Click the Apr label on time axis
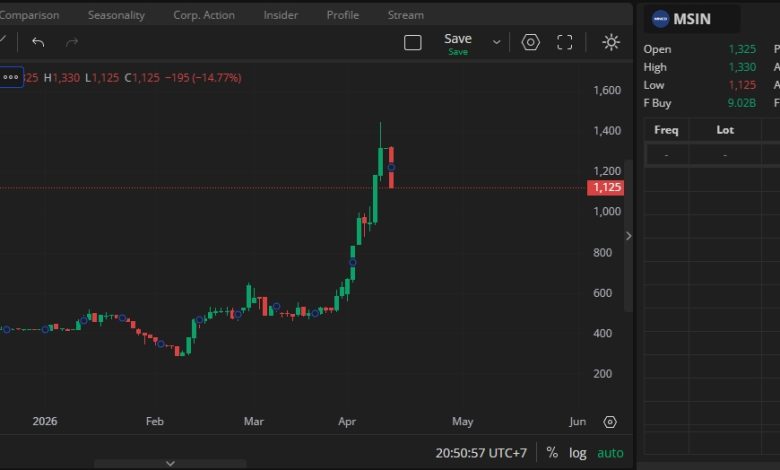 [x=347, y=421]
